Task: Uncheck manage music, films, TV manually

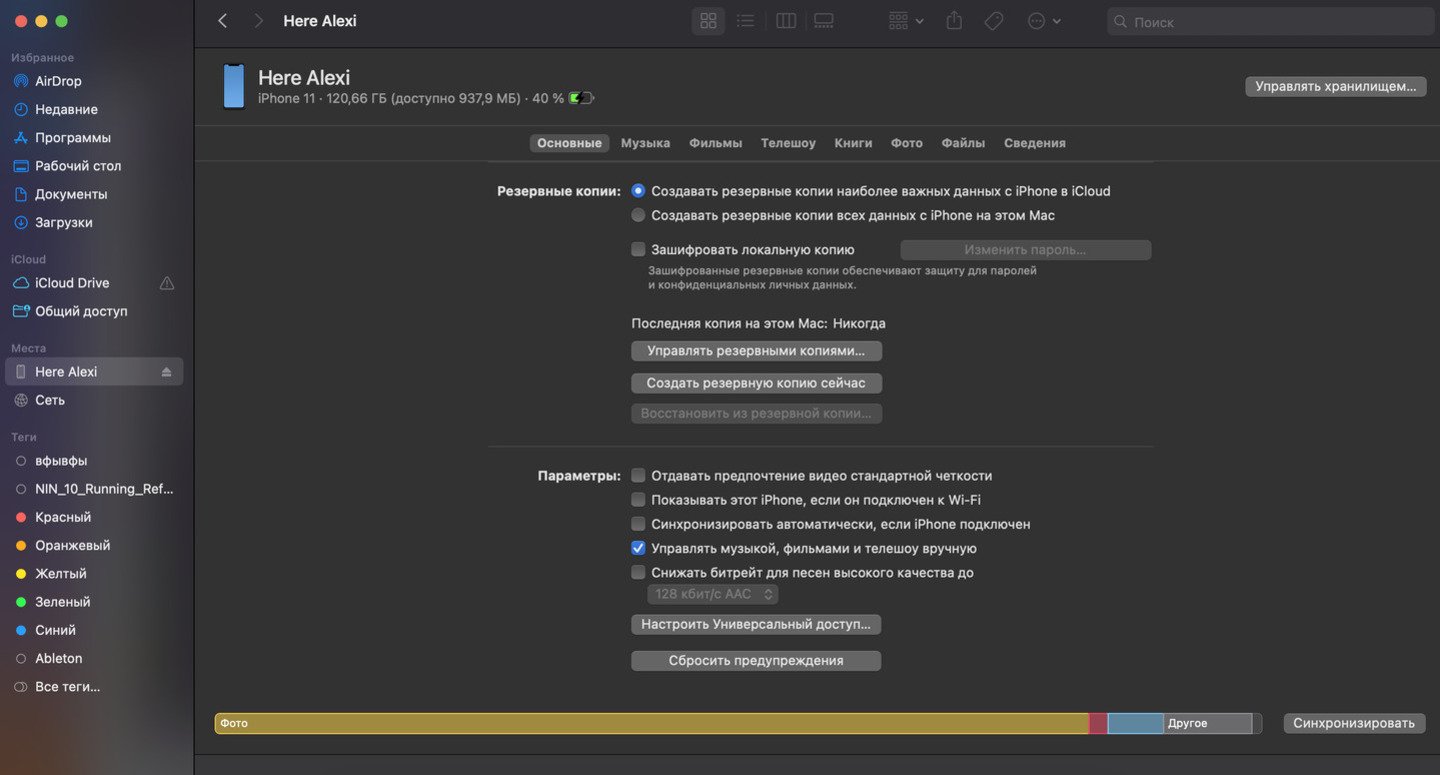Action: click(x=638, y=549)
